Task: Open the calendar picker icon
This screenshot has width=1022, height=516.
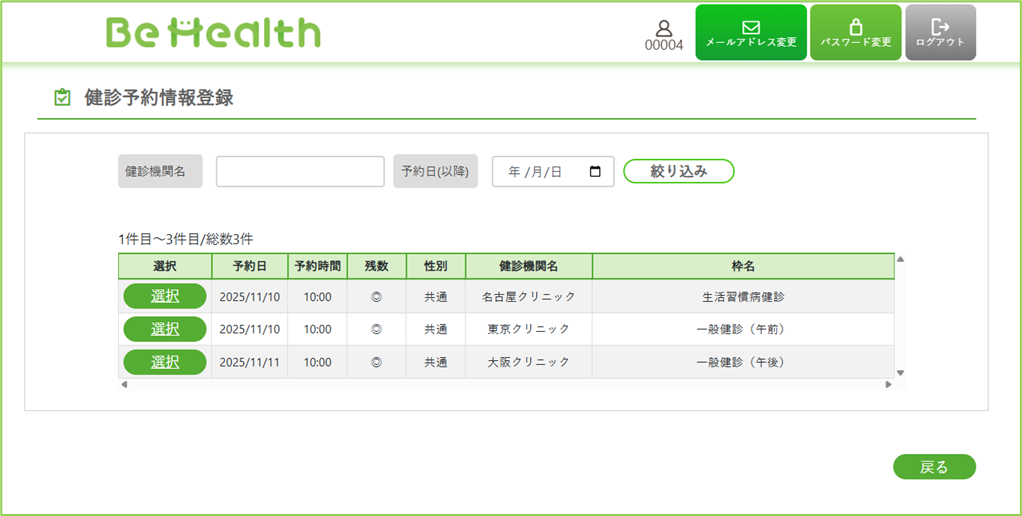Action: [594, 171]
